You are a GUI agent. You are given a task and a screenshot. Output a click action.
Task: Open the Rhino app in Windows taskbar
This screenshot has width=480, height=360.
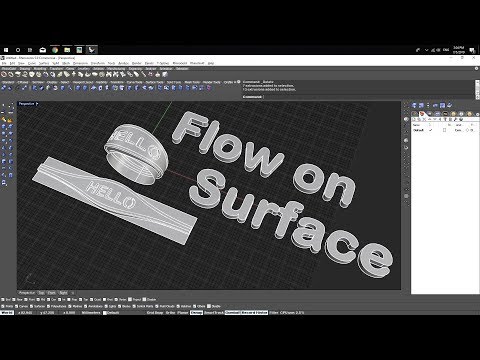[91, 50]
